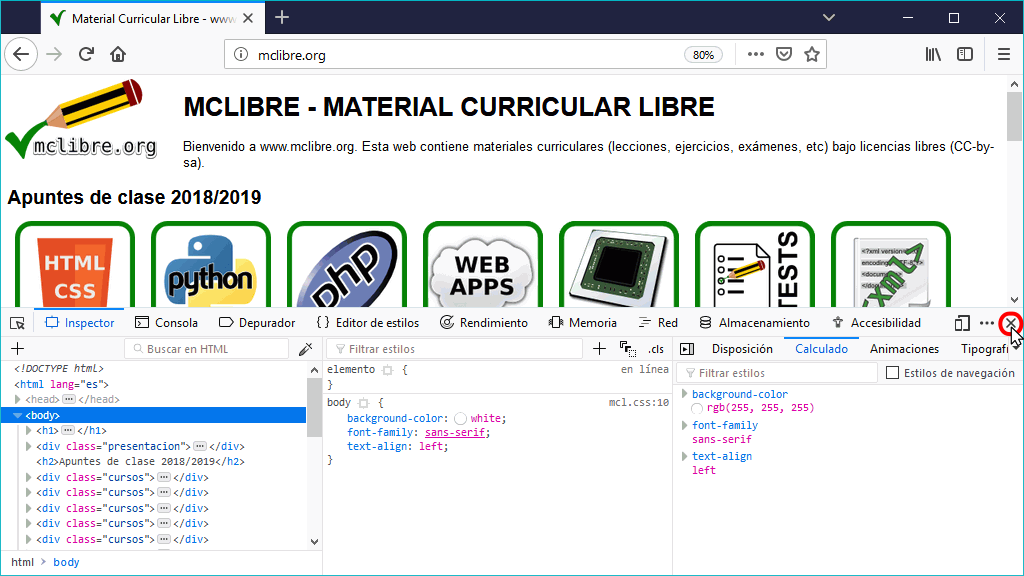Image resolution: width=1024 pixels, height=576 pixels.
Task: Switch to the Animaciones side tab
Action: pos(904,349)
